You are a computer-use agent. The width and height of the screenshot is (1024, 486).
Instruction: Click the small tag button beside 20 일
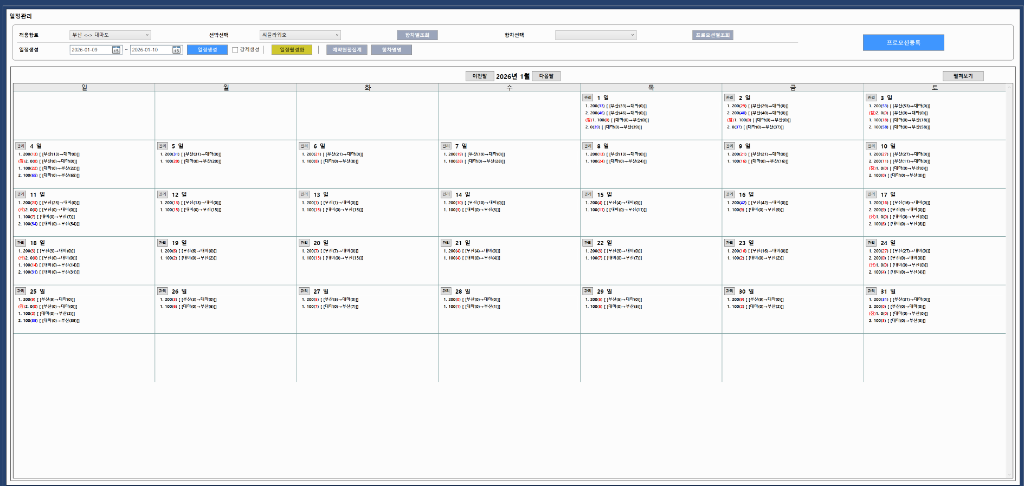point(304,242)
